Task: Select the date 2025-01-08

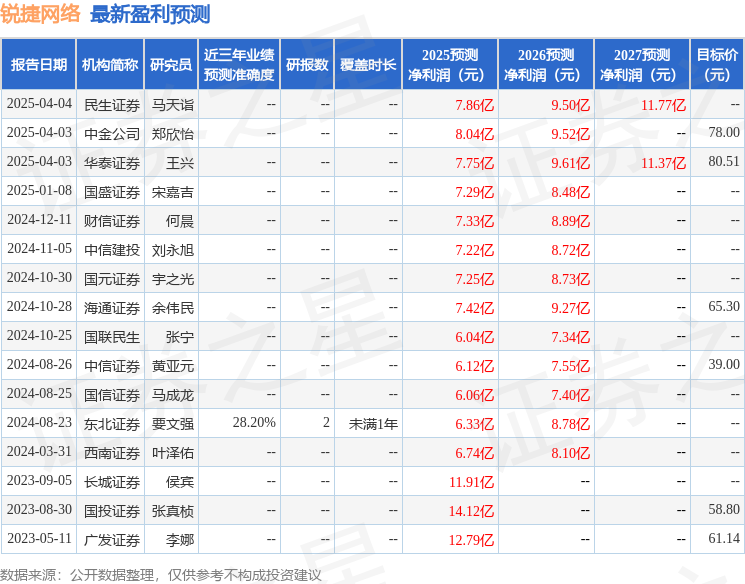Action: tap(39, 191)
